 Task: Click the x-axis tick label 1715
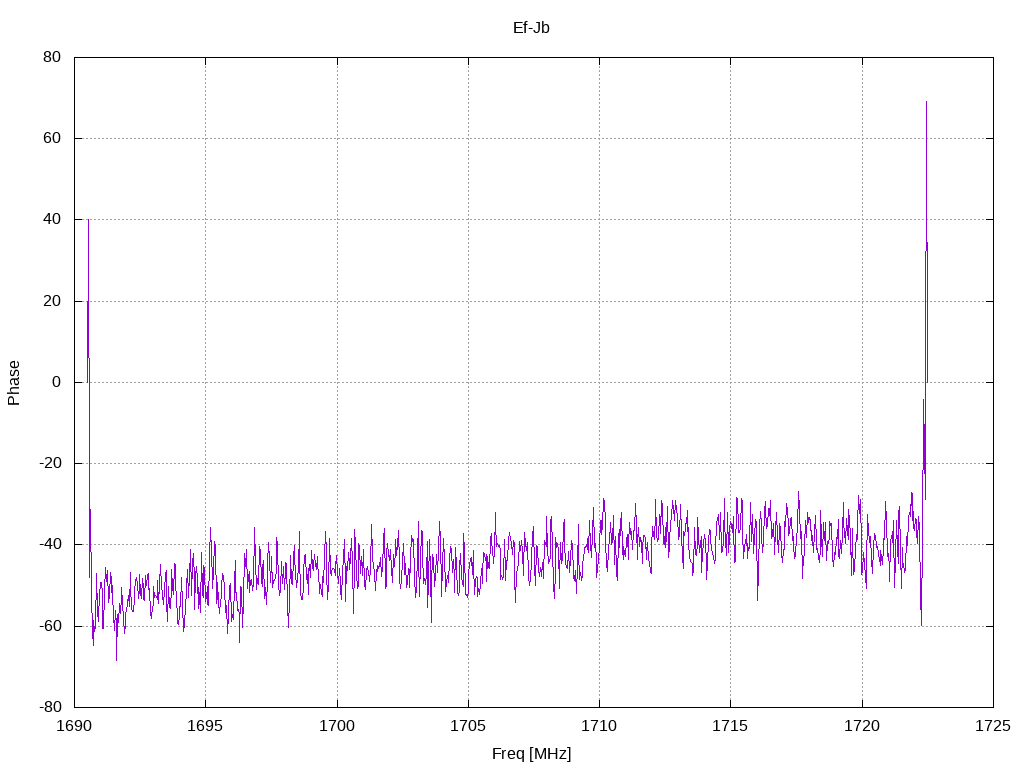point(730,726)
